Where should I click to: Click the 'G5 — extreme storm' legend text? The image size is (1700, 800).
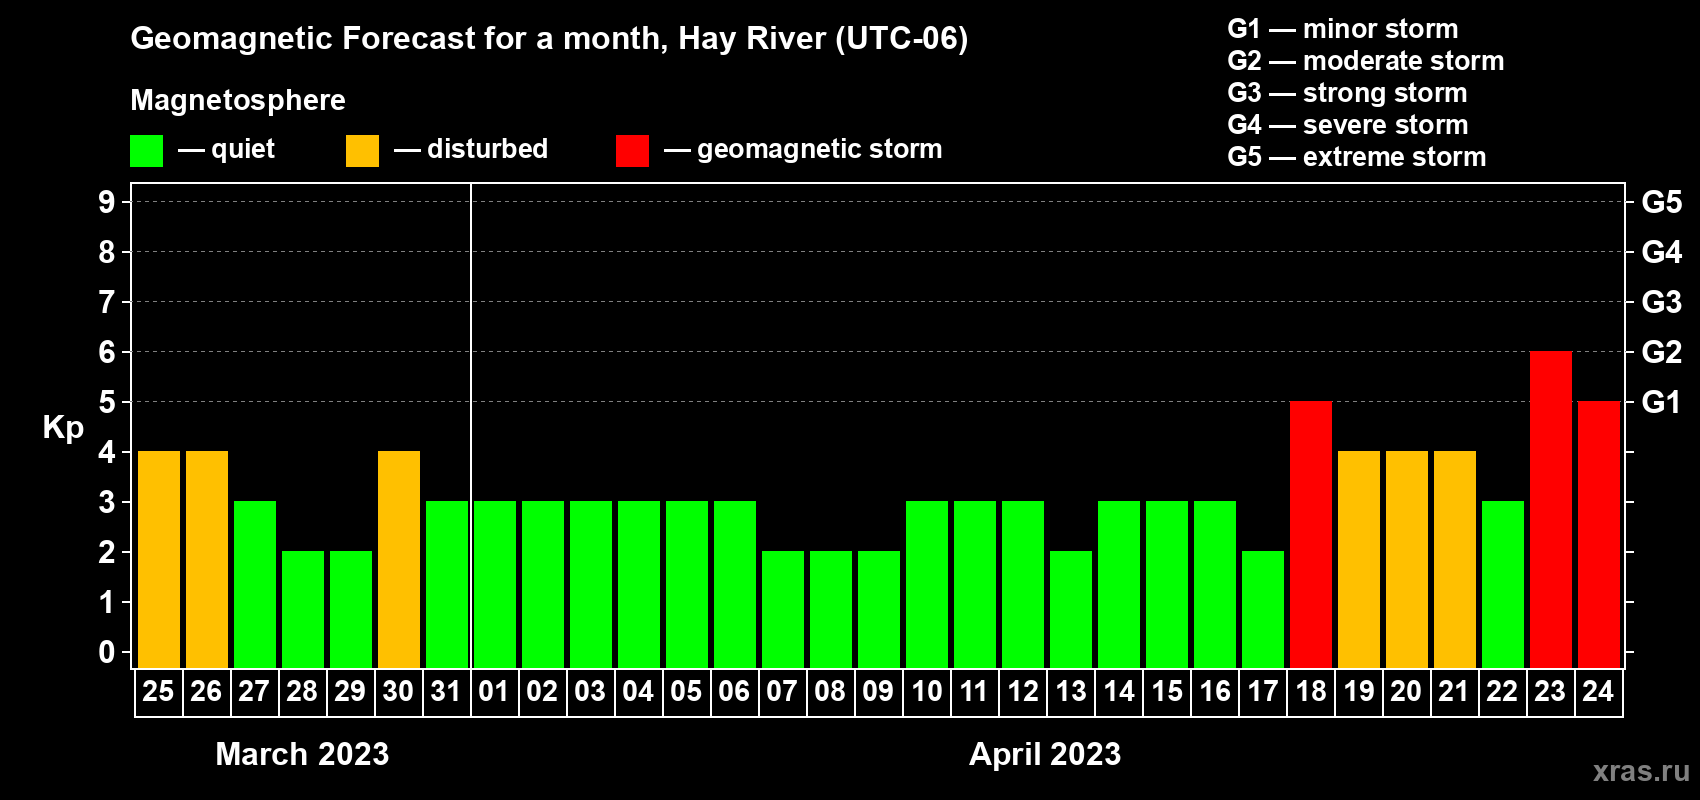click(x=1357, y=157)
